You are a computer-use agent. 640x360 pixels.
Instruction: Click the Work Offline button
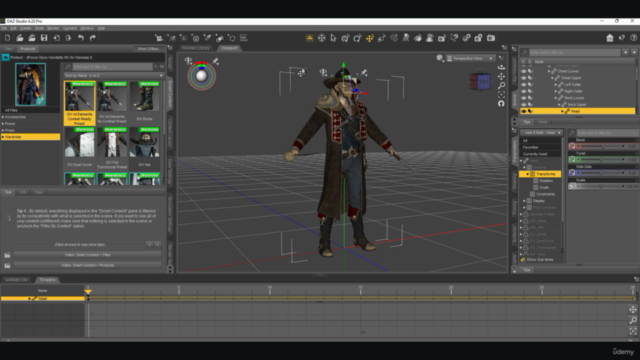[148, 49]
